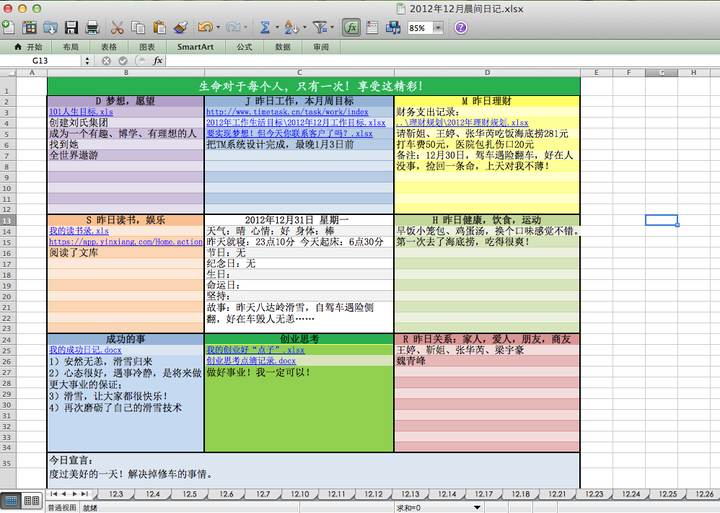Viewport: 720px width, 513px height.
Task: Click the Help question mark icon
Action: pos(461,28)
